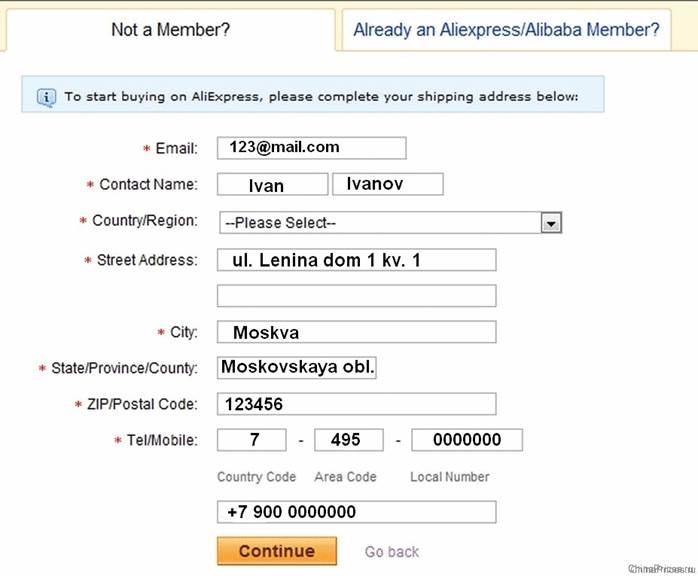The height and width of the screenshot is (576, 698).
Task: Click the mobile field "+7 900 0000000"
Action: (357, 512)
